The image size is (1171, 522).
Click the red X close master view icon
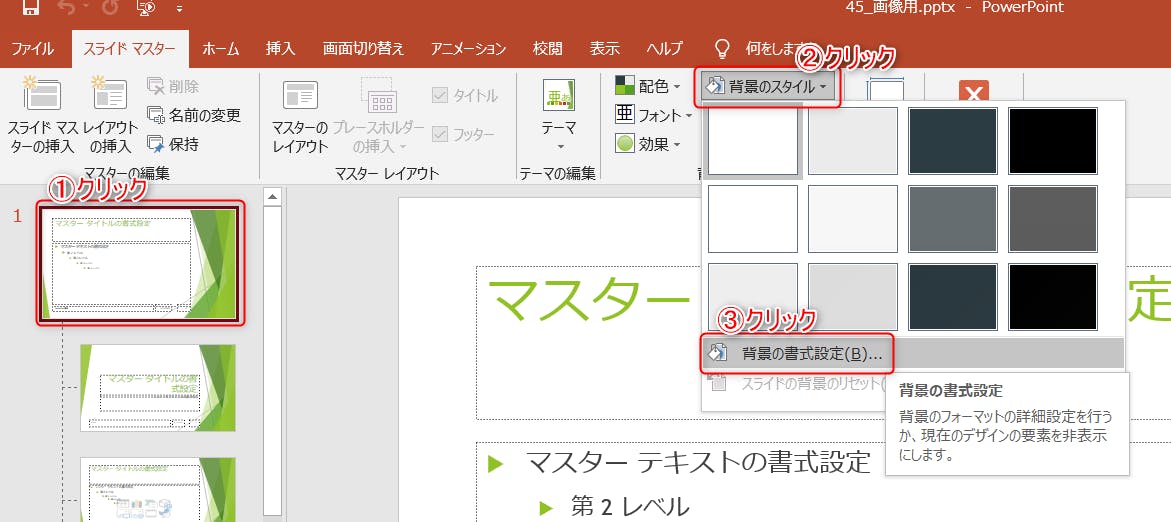tap(973, 91)
